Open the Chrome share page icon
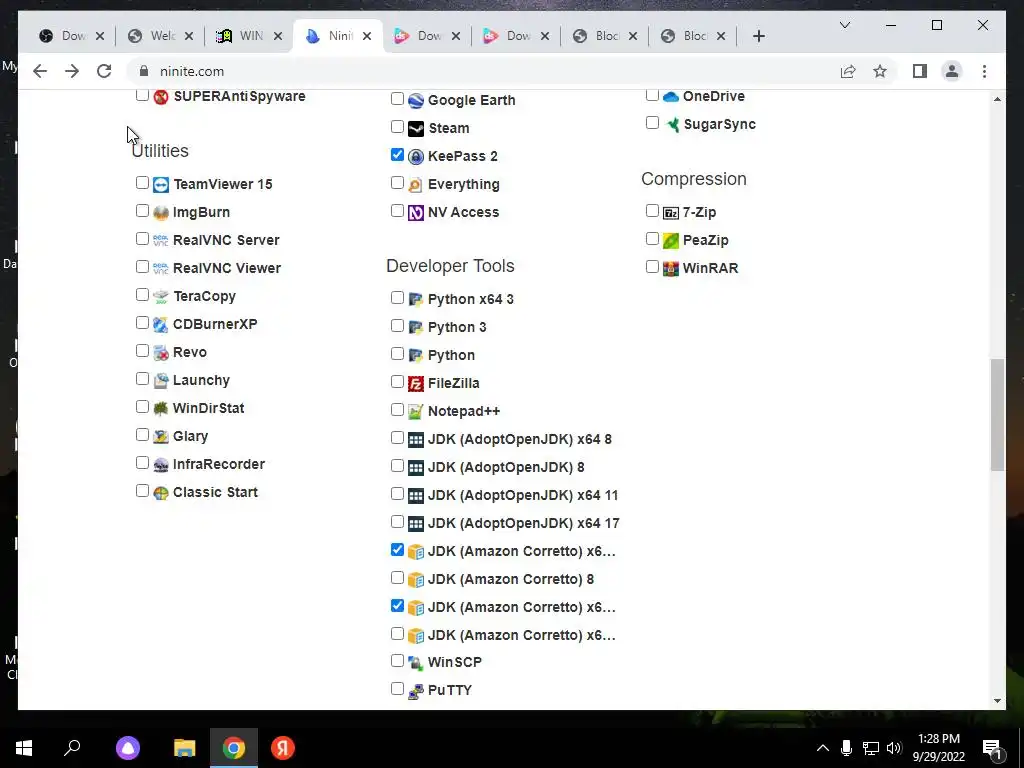The height and width of the screenshot is (768, 1024). tap(848, 71)
